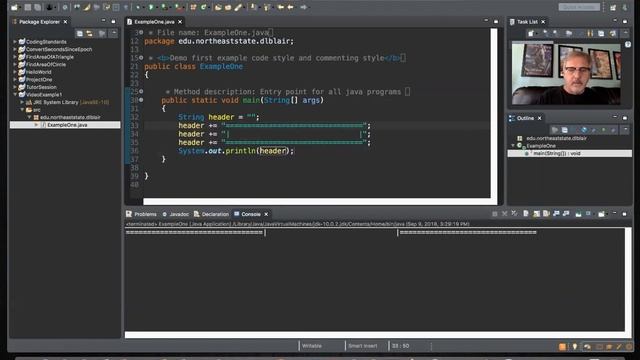Image resolution: width=640 pixels, height=360 pixels.
Task: Click the New Java Class icon
Action: tap(203, 7)
